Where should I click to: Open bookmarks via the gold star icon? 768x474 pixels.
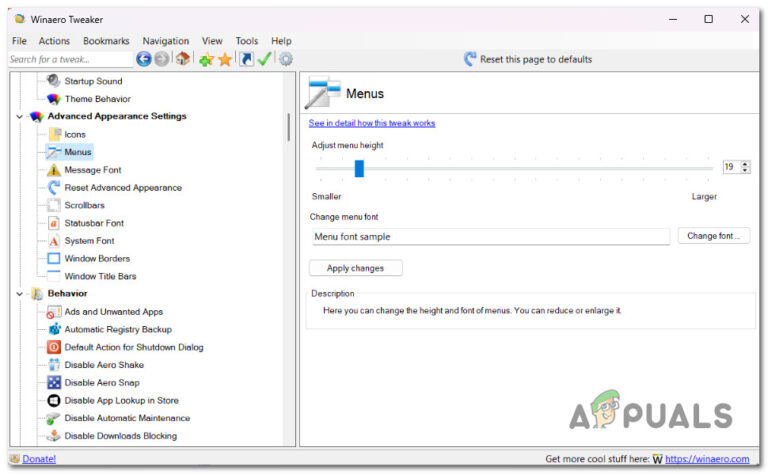coord(225,60)
